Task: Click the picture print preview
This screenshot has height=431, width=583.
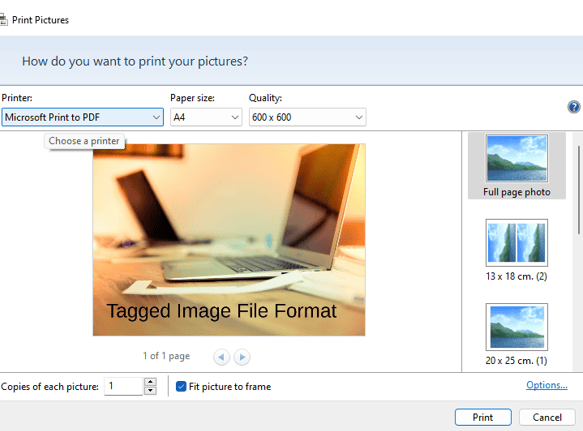Action: 229,240
